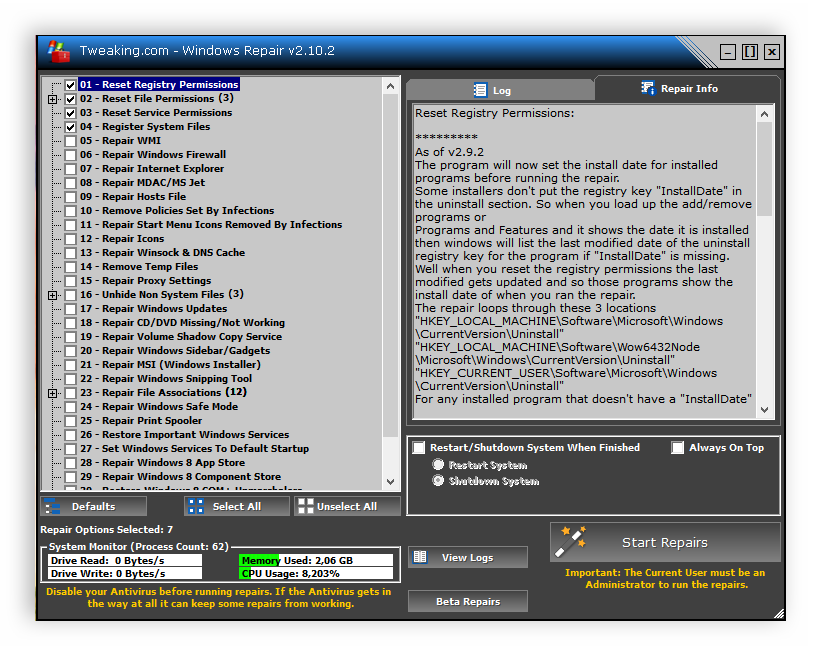Screen dimensions: 821x656
Task: Select the Shutdown System radio button
Action: (438, 480)
